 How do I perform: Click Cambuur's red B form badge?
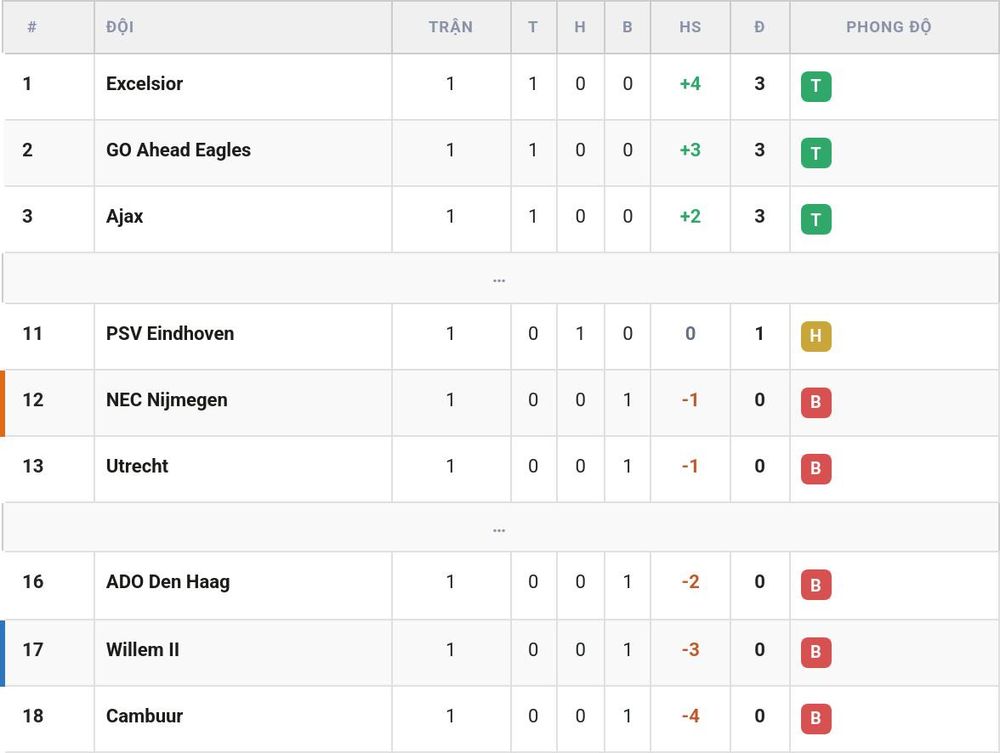point(816,719)
